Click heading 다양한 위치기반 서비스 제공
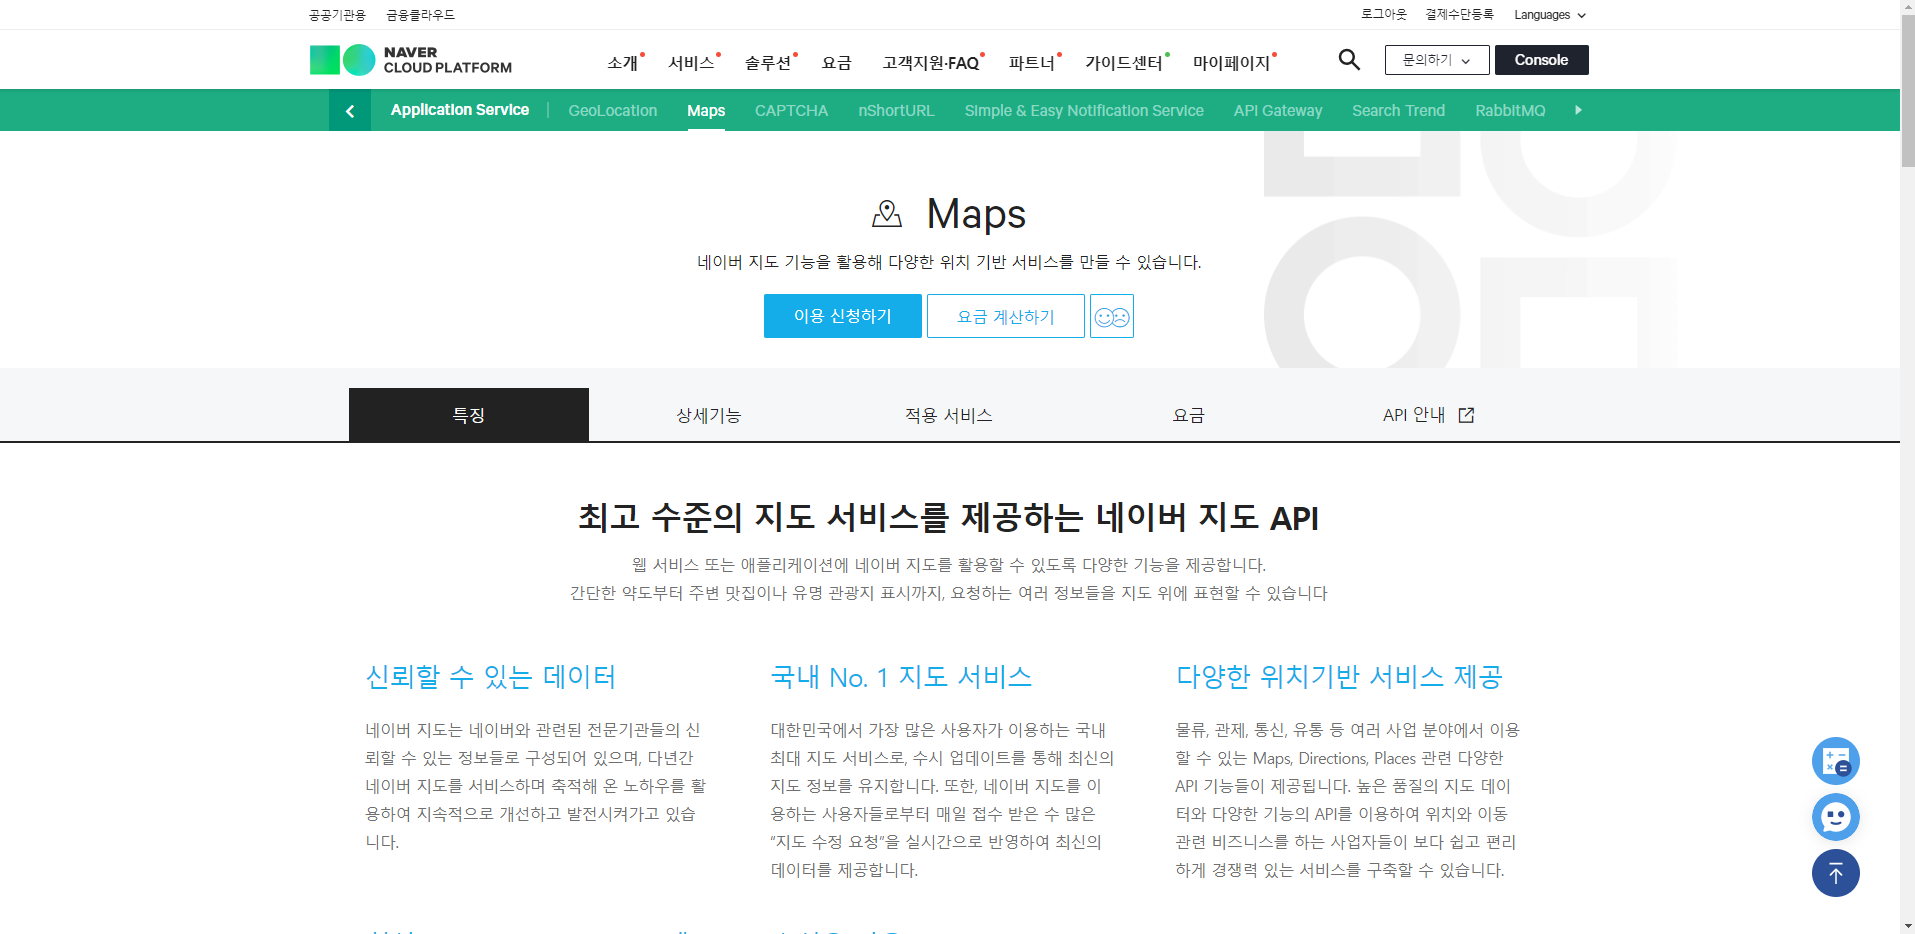Screen dimensions: 1915x934 [1339, 677]
